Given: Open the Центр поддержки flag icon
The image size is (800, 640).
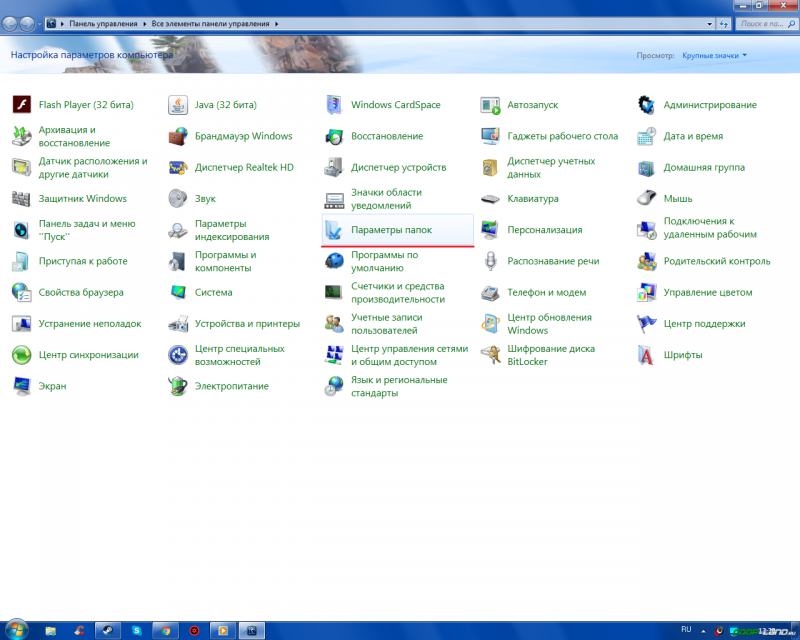Looking at the screenshot, I should pos(646,324).
